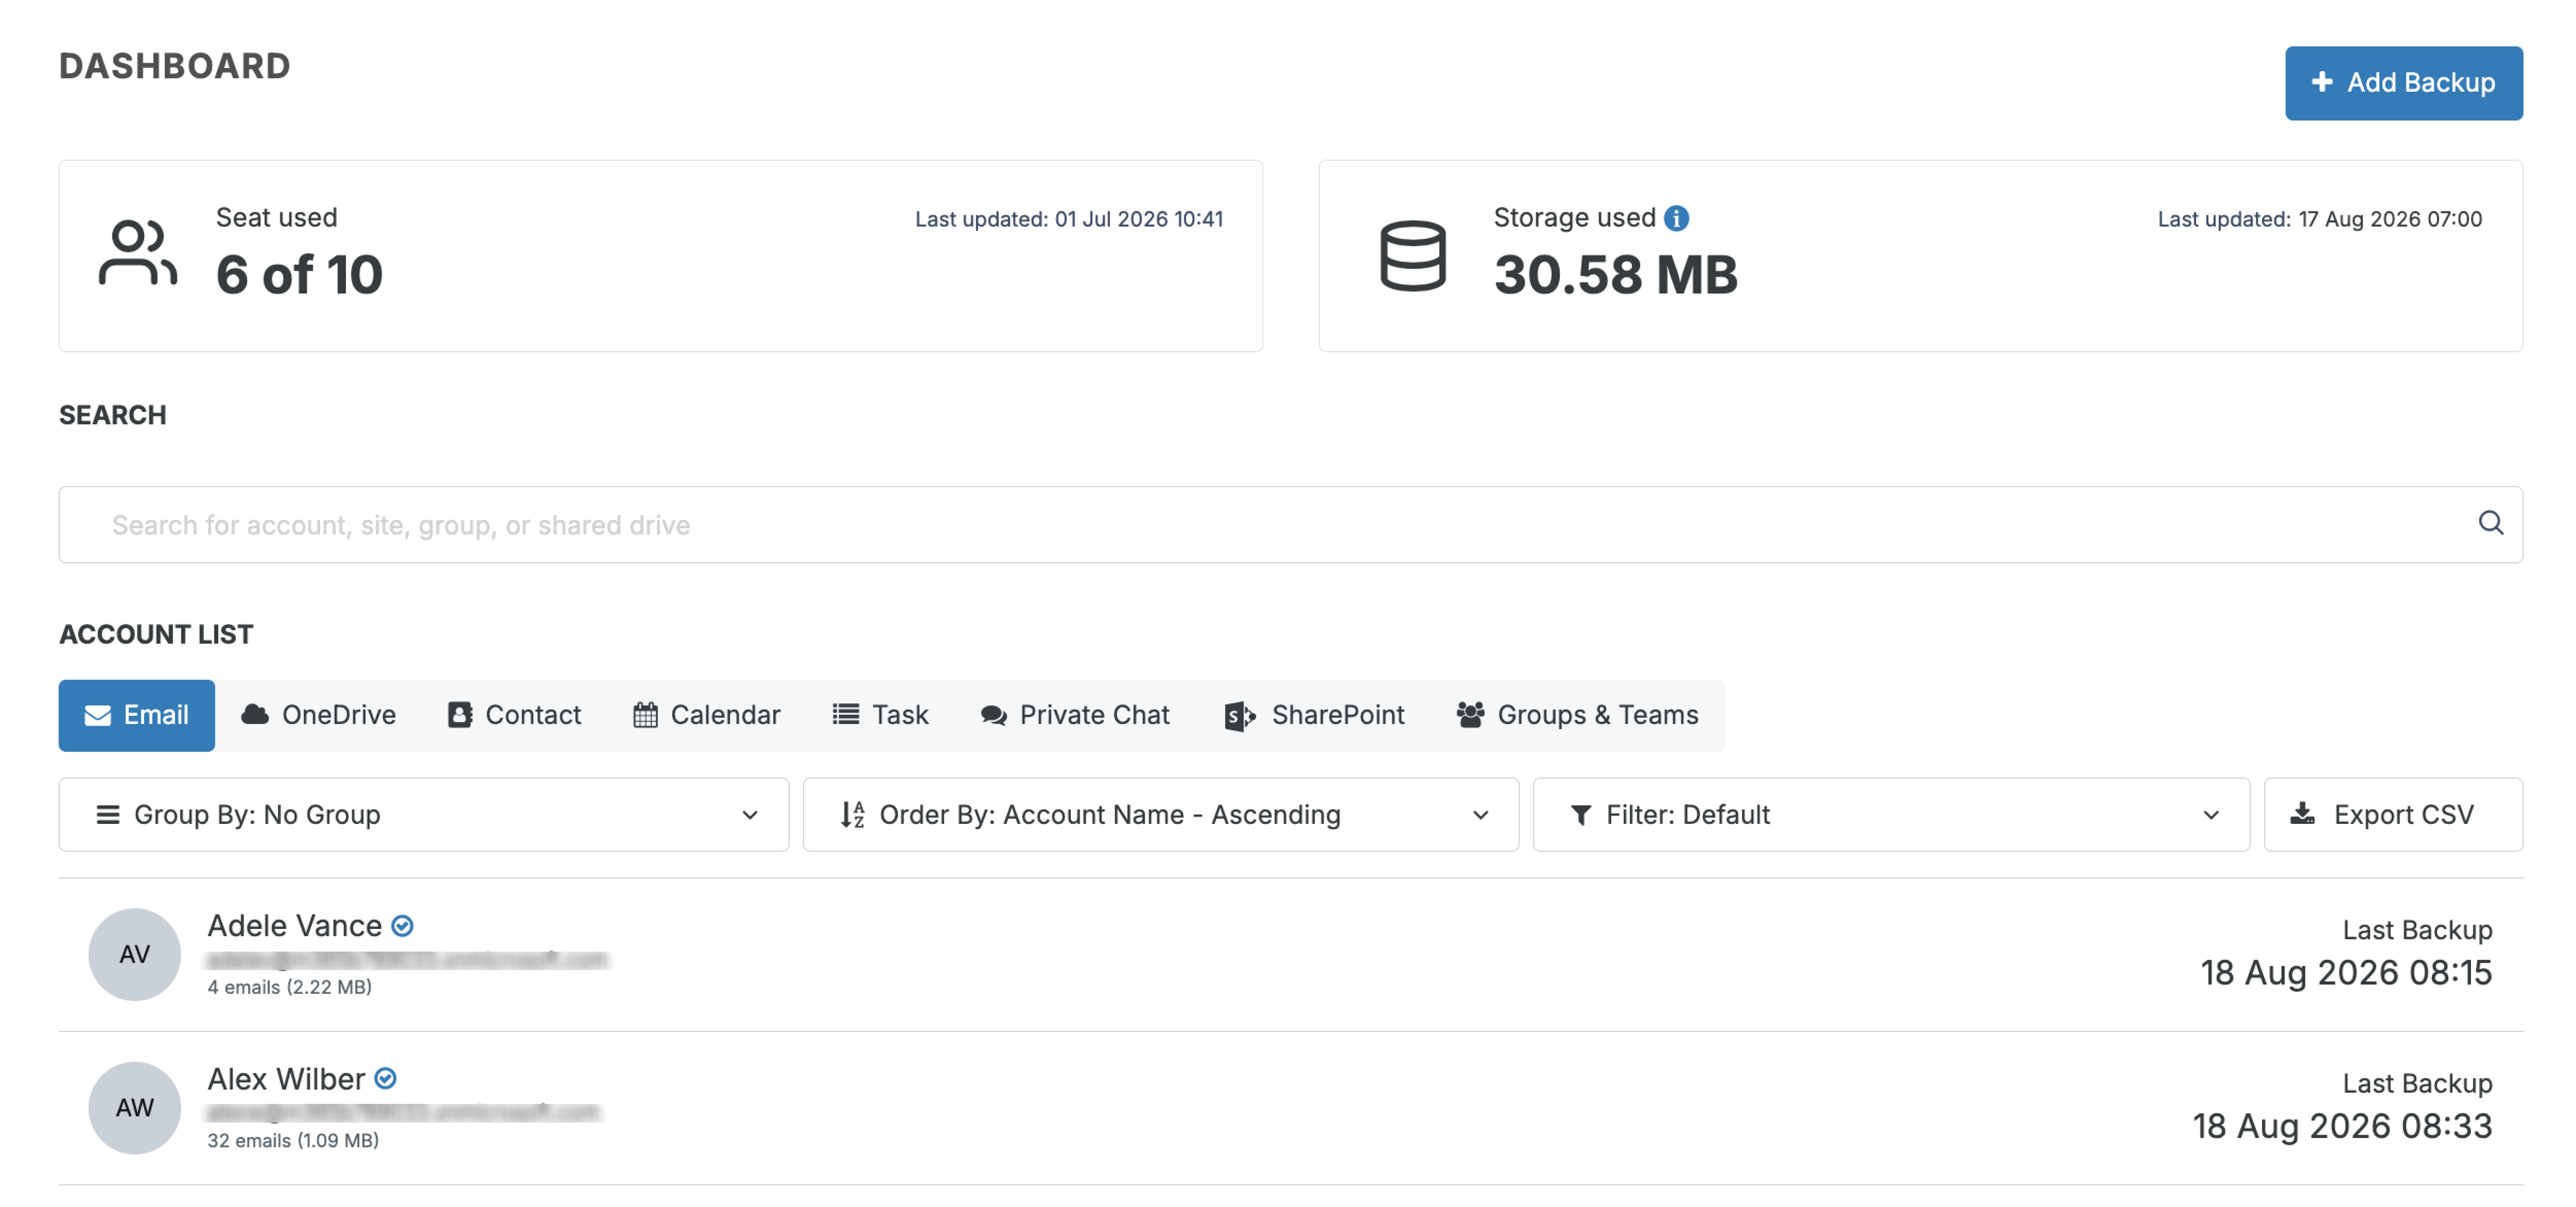
Task: Focus the account search input field
Action: pos(1290,525)
